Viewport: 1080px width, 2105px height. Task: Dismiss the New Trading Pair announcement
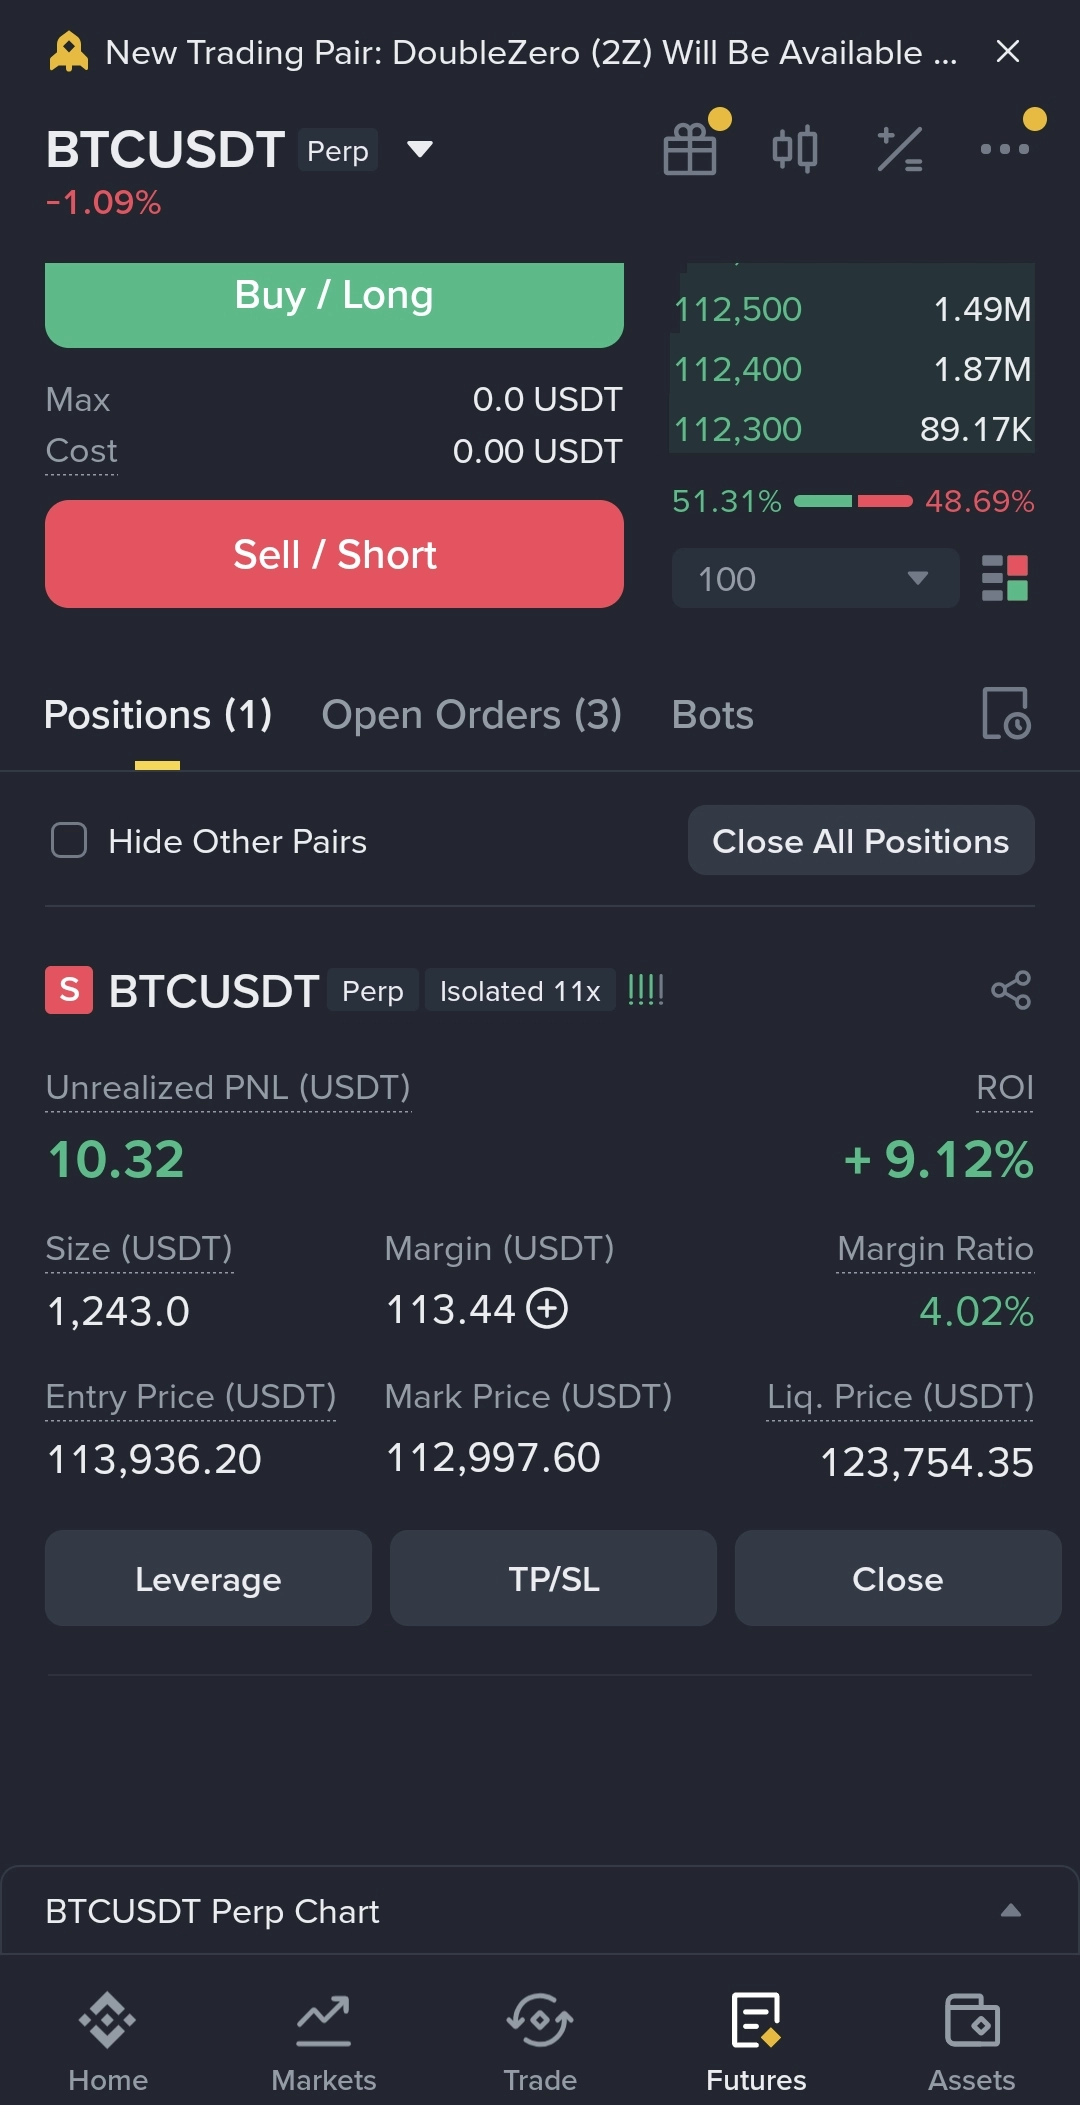[x=1008, y=52]
